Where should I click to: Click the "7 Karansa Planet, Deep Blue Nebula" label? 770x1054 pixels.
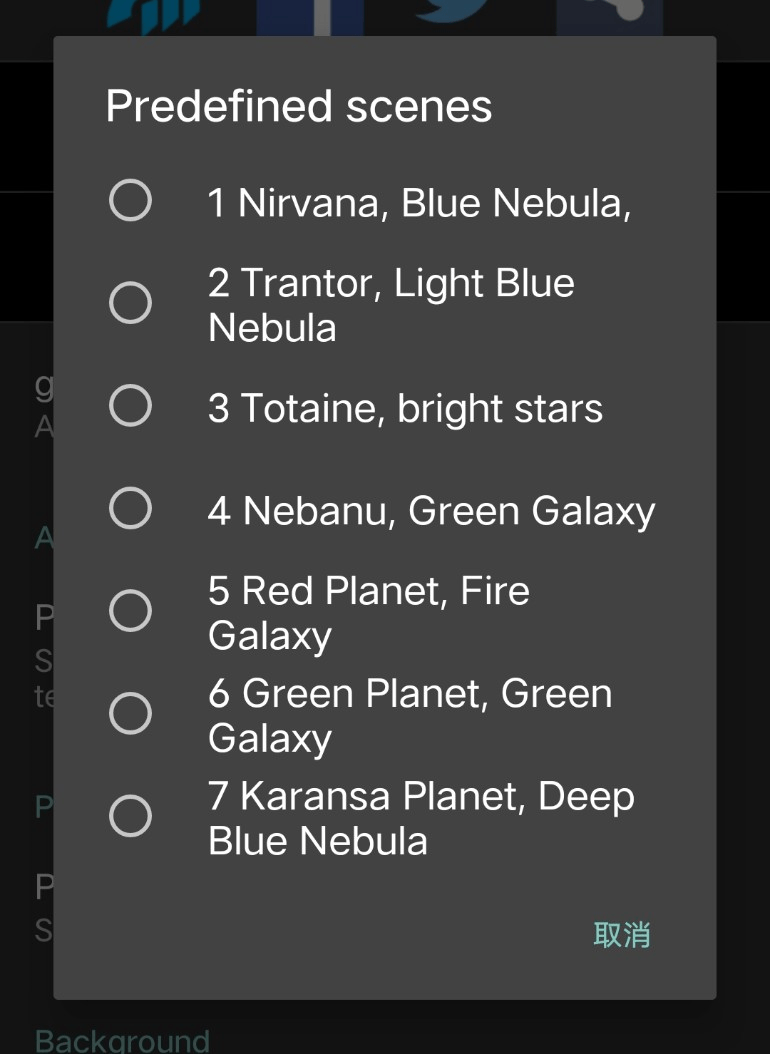pos(421,818)
